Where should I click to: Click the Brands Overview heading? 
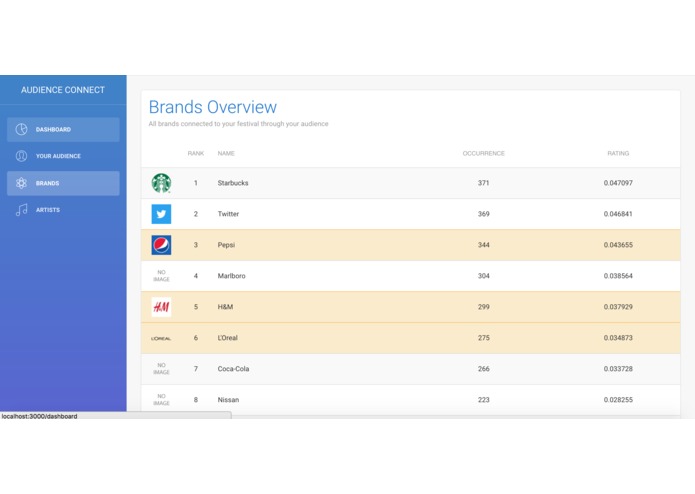(x=213, y=107)
